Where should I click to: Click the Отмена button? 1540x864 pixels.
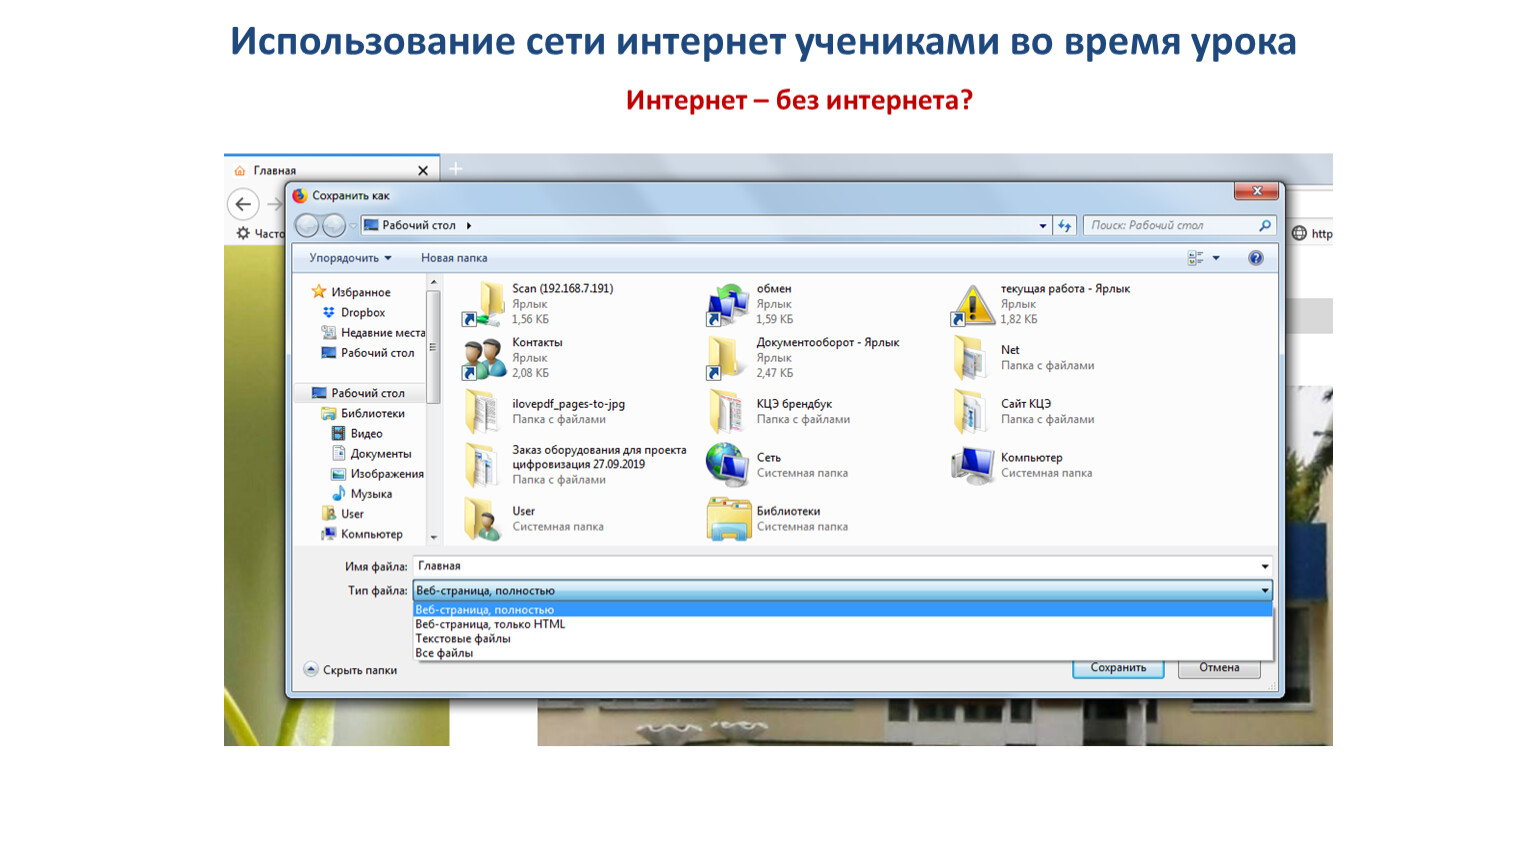point(1218,668)
